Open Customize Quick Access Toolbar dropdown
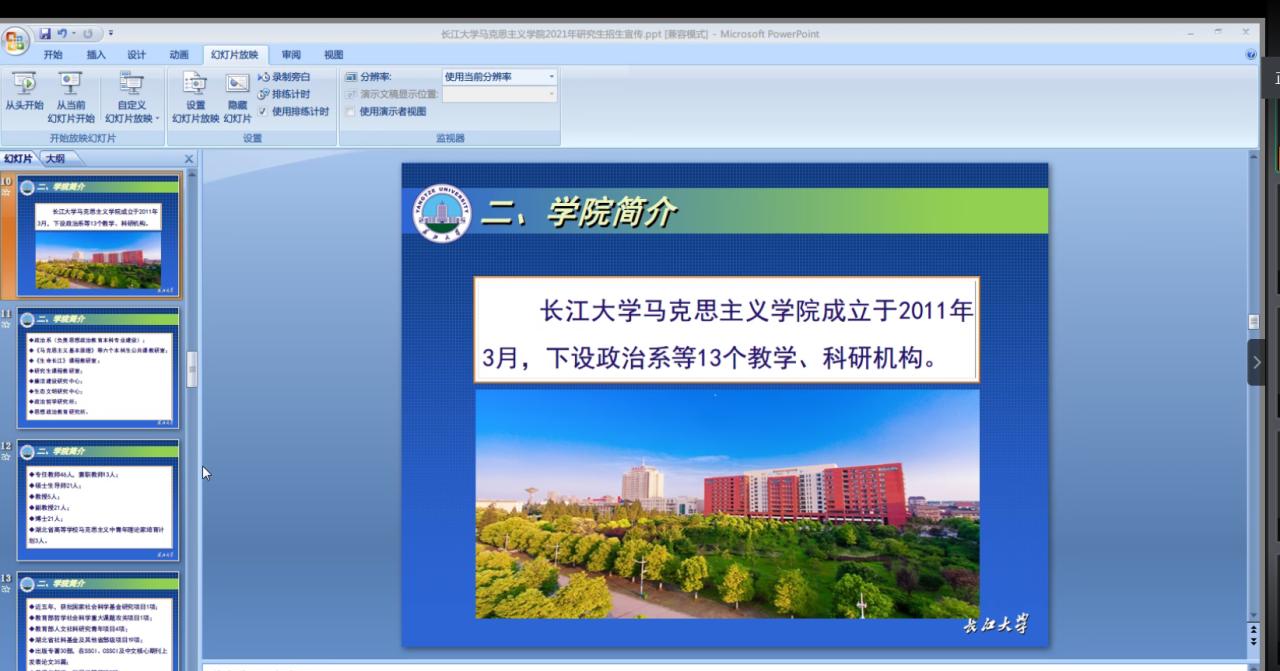This screenshot has width=1280, height=671. 110,34
